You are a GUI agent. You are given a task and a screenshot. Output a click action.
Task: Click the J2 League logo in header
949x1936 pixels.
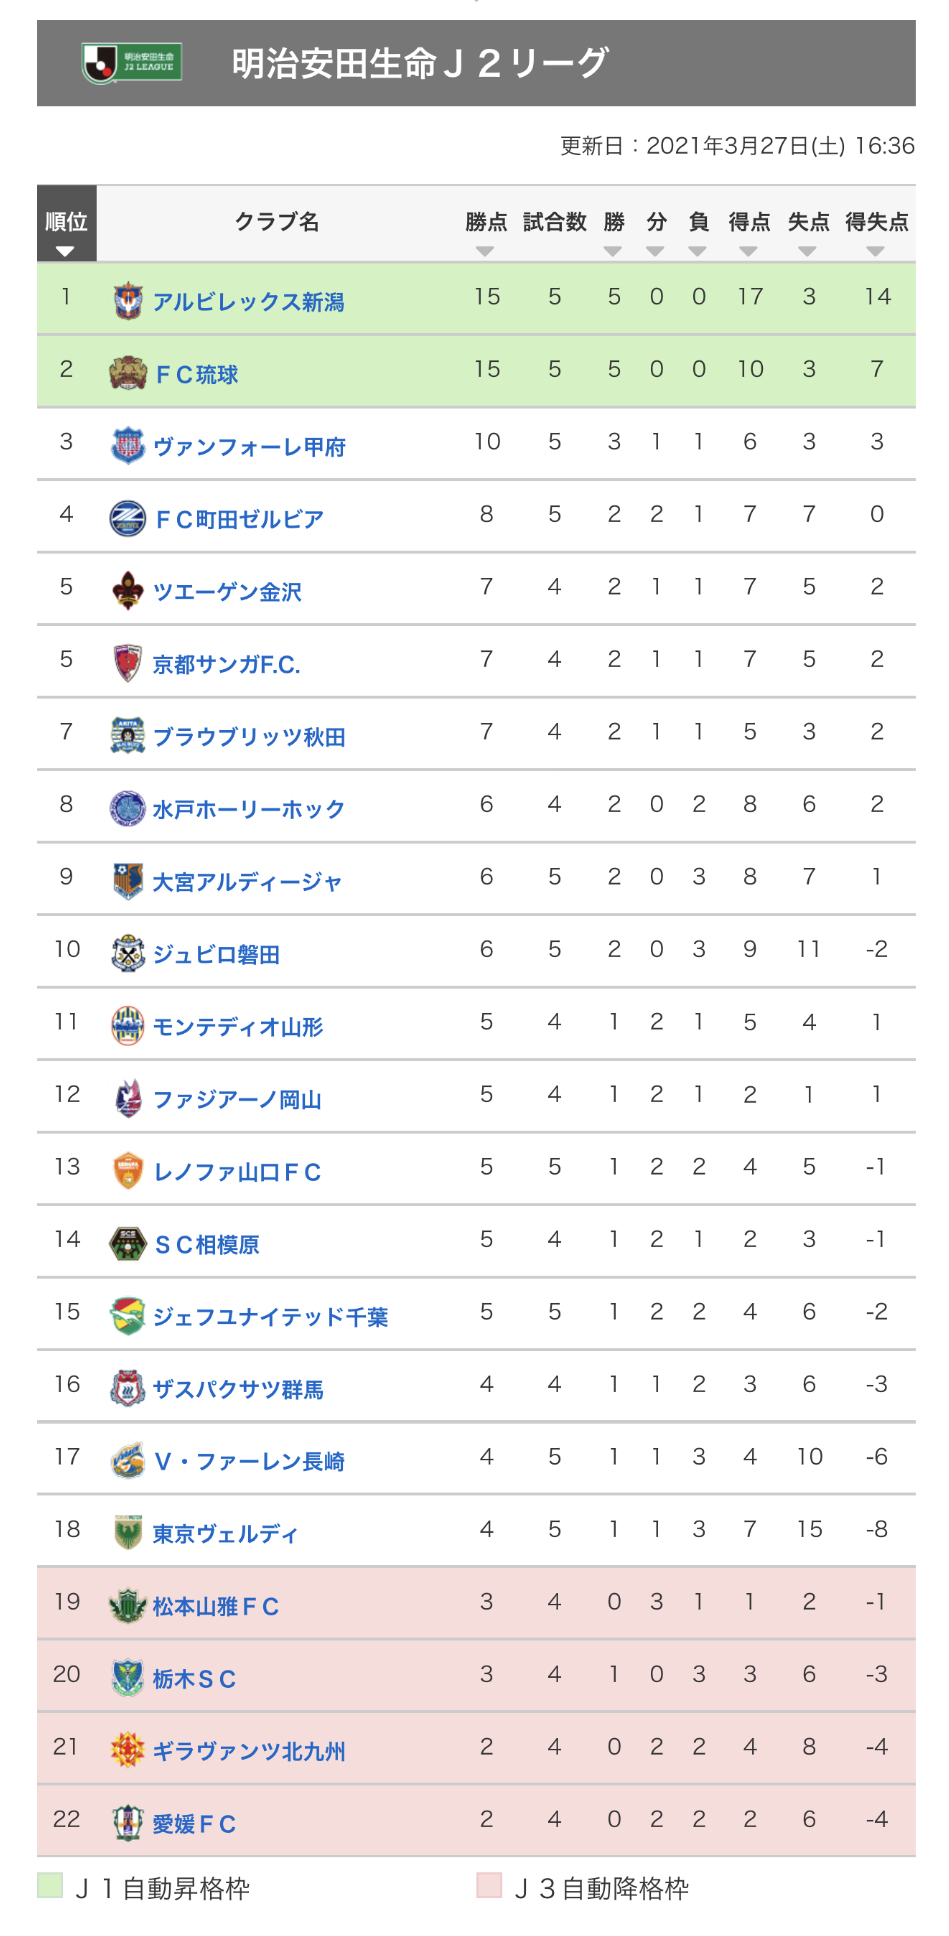click(132, 63)
